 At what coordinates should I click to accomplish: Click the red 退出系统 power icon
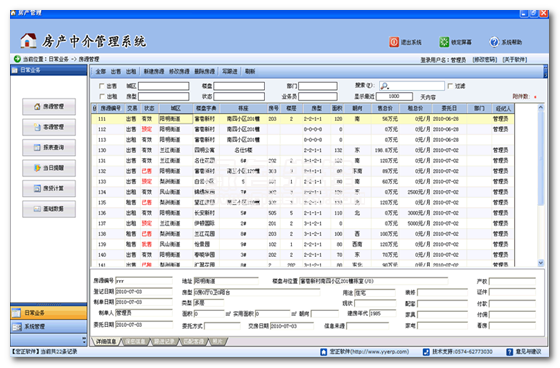394,42
